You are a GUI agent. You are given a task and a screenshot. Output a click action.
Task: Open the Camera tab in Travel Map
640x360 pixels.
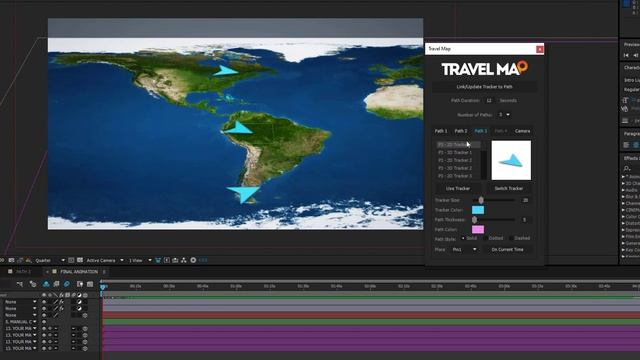[x=522, y=131]
